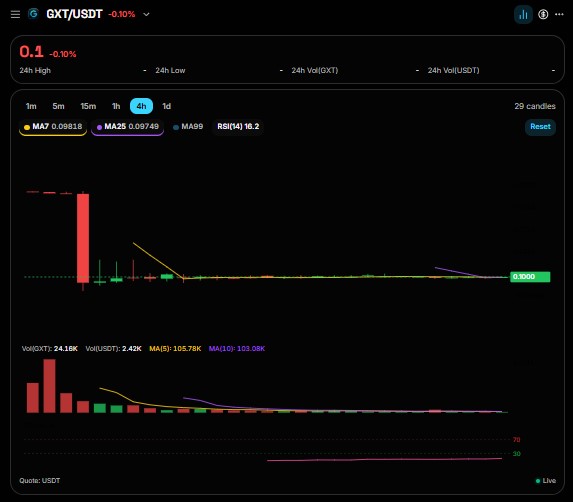
Task: Click the large red crash candle
Action: (x=83, y=238)
